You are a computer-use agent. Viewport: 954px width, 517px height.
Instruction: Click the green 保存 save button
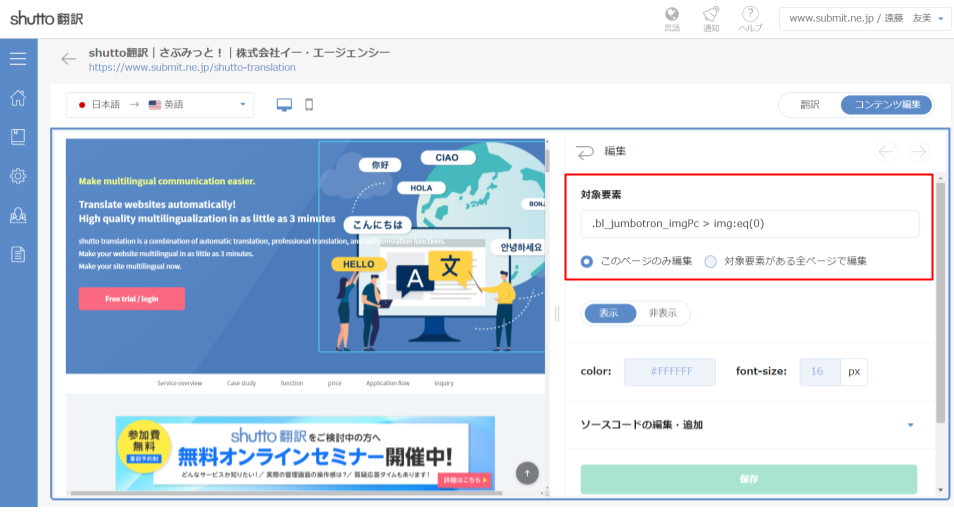tap(748, 479)
